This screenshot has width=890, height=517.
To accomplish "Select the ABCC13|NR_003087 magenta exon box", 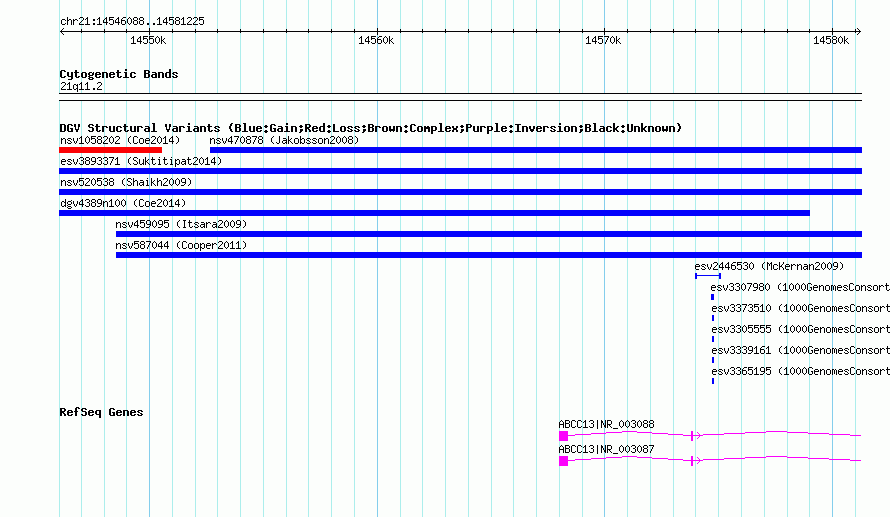I will (x=564, y=461).
